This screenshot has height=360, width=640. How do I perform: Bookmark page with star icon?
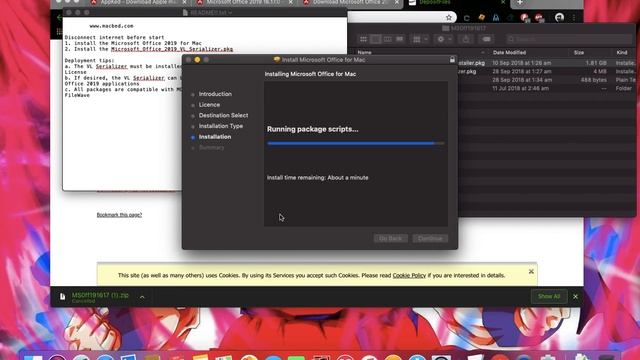click(449, 18)
